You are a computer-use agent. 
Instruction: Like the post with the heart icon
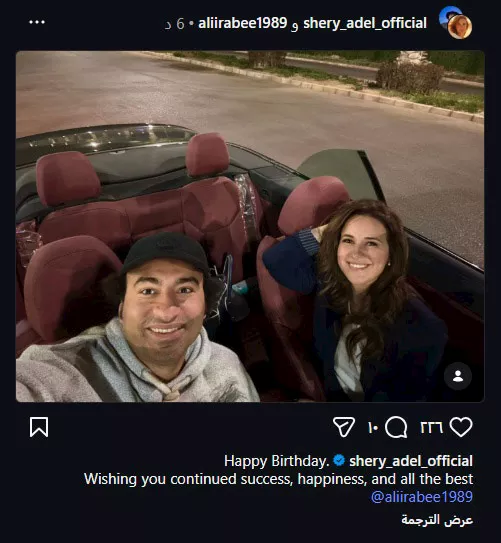coord(461,427)
